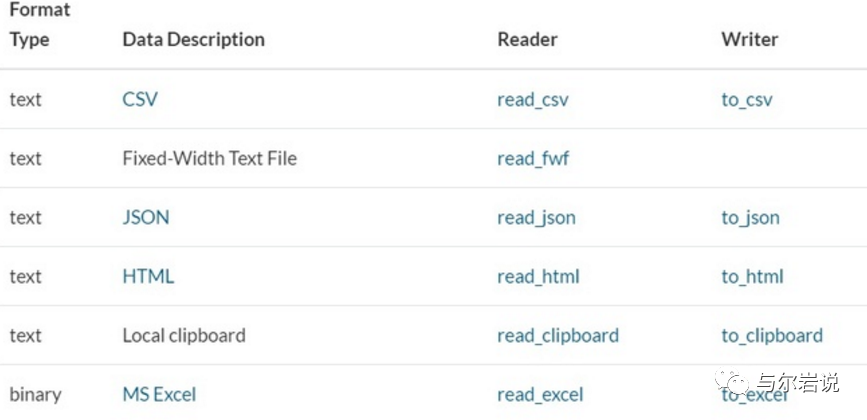Open the to_clipboard writer link
This screenshot has width=867, height=420.
coord(772,335)
